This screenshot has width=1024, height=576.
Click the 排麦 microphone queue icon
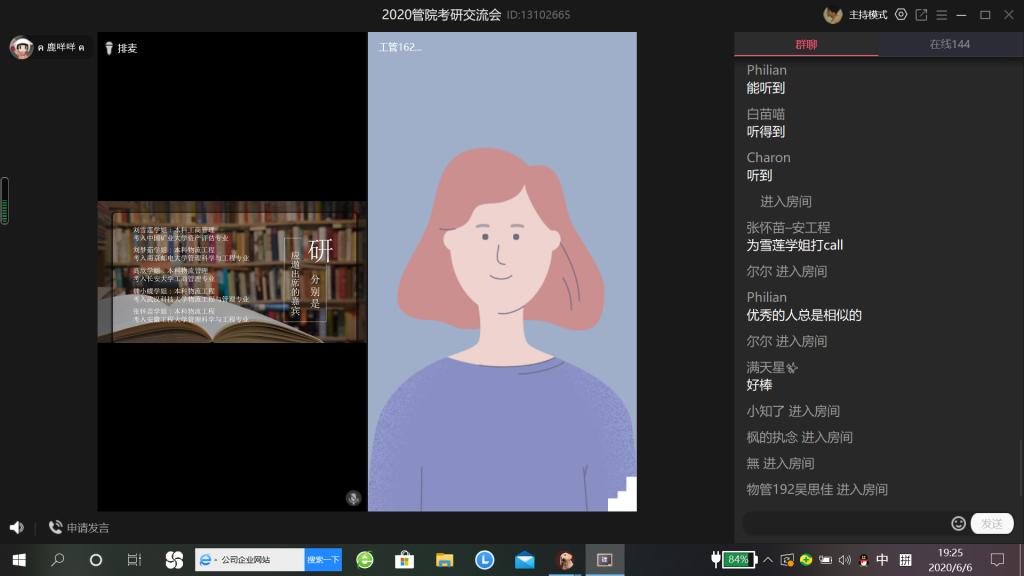click(x=109, y=48)
